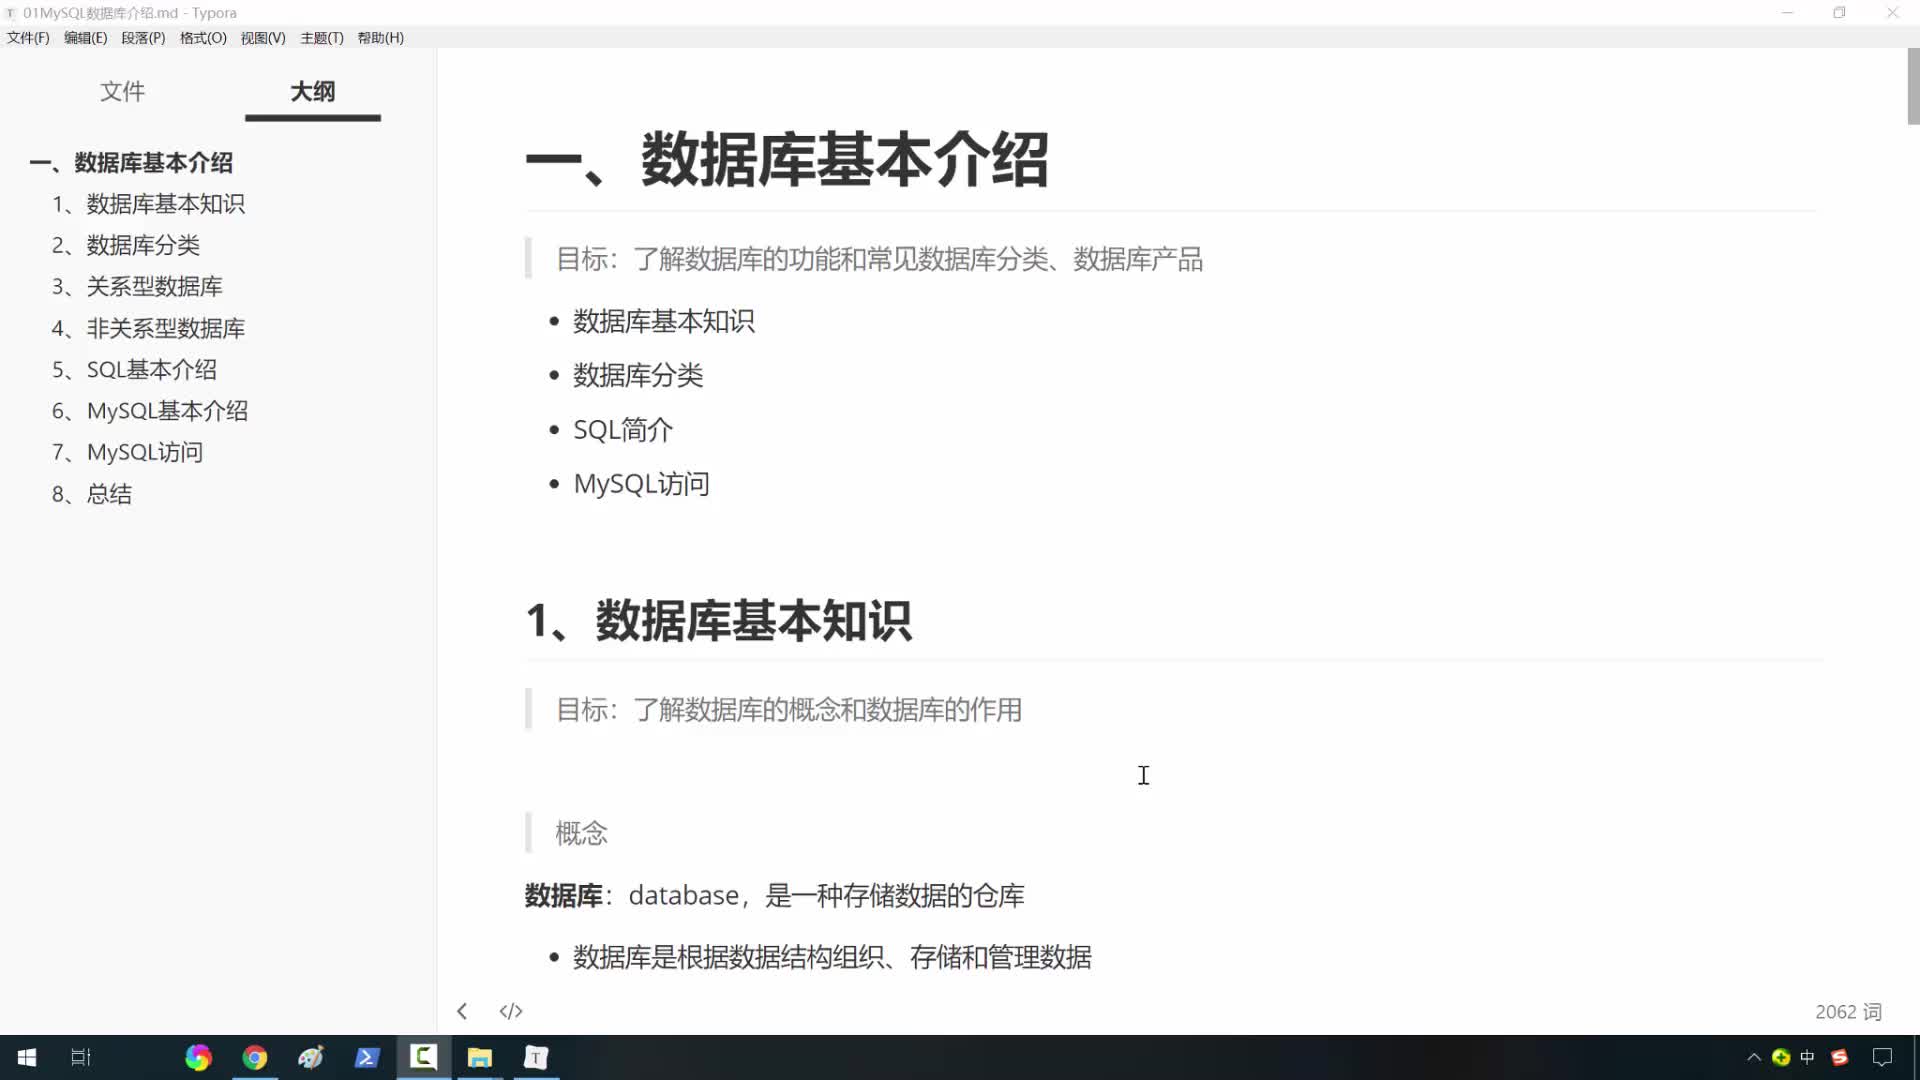The image size is (1920, 1080).
Task: Show hidden system tray icons
Action: 1753,1057
